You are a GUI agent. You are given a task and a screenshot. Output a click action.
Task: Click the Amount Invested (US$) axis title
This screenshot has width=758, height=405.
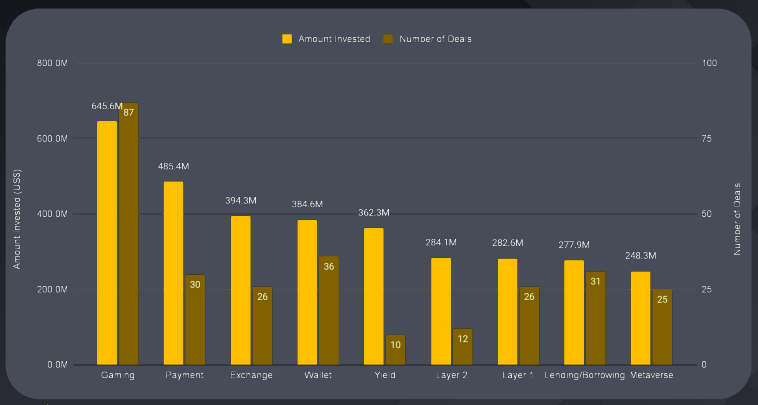click(x=17, y=219)
